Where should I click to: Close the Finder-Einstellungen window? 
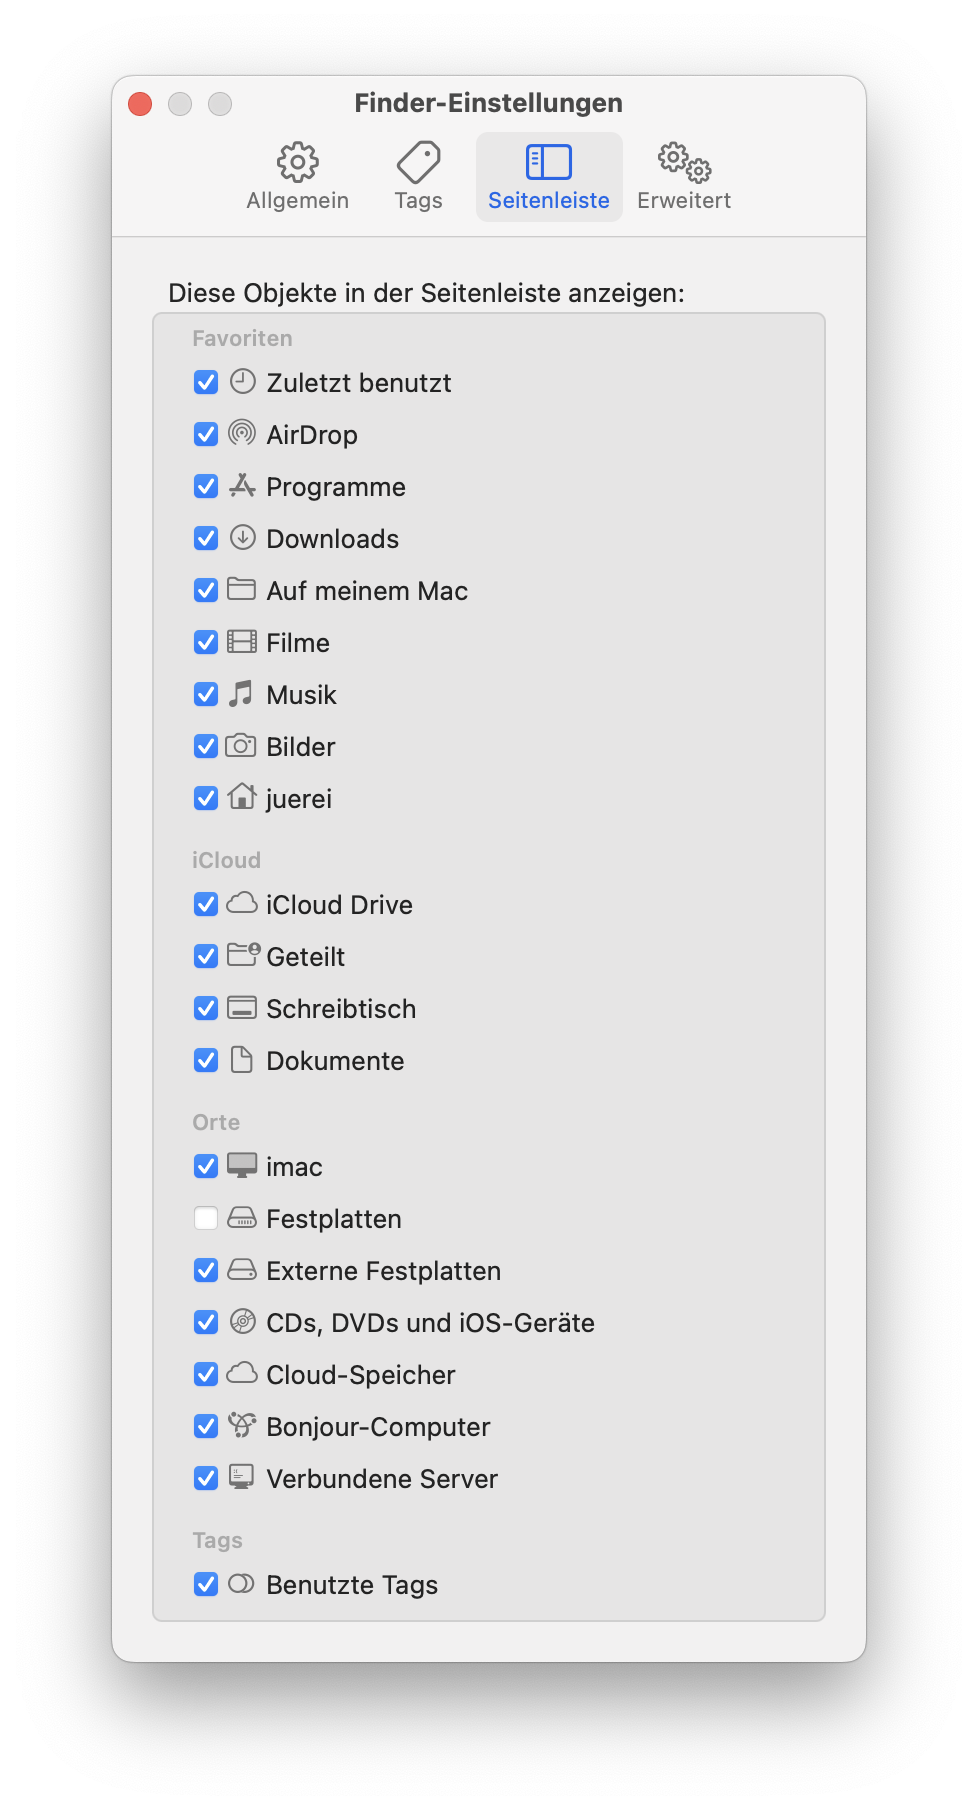(x=140, y=104)
